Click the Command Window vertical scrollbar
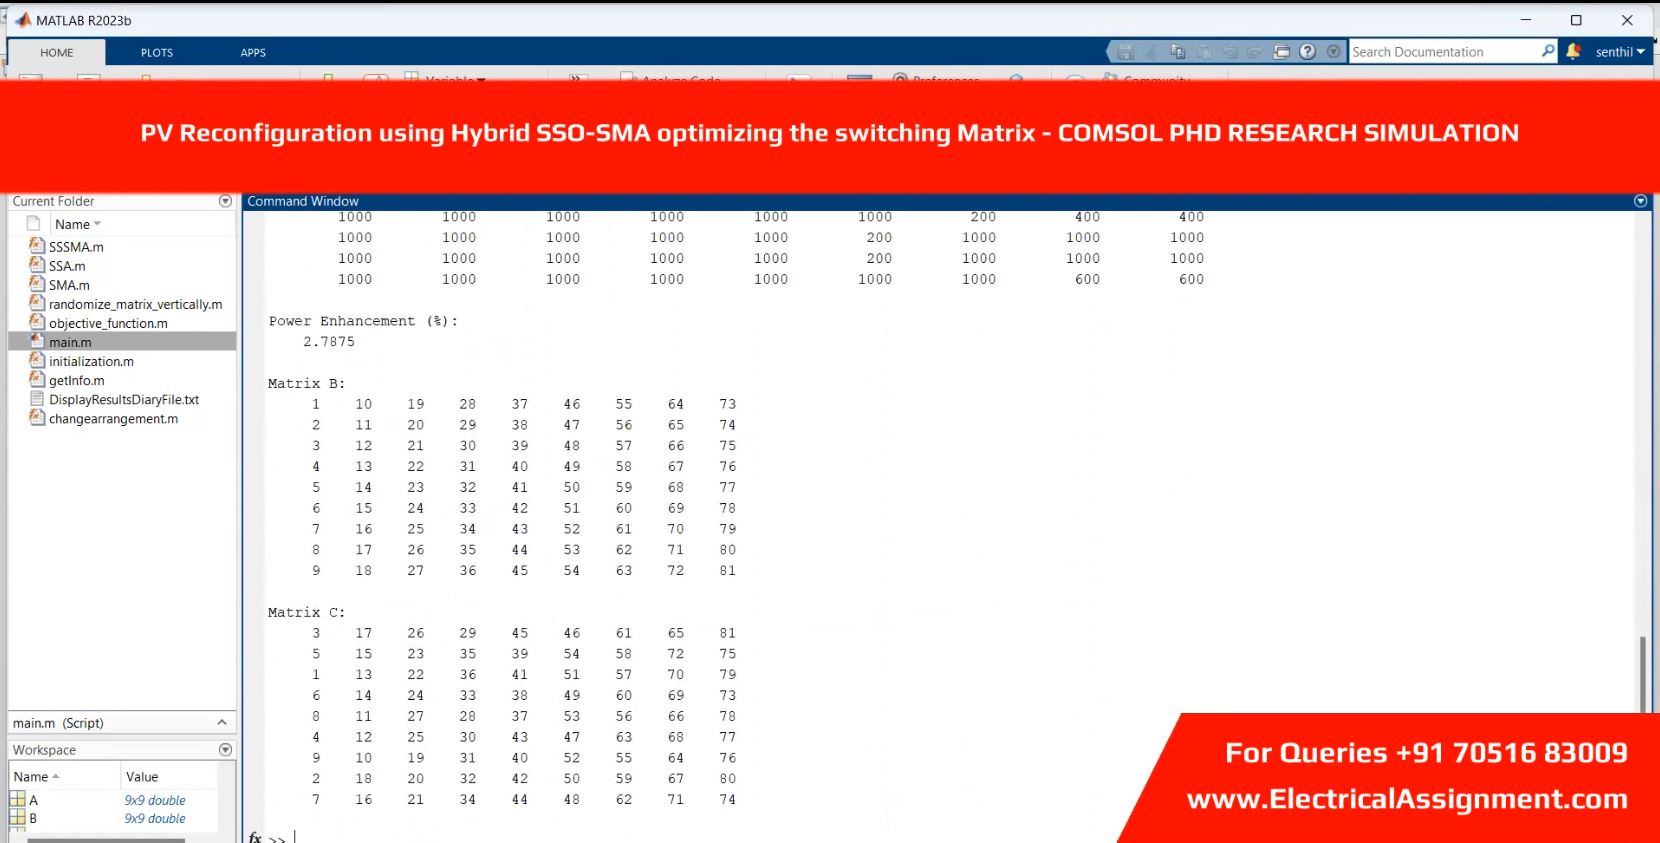This screenshot has width=1660, height=843. pyautogui.click(x=1642, y=673)
